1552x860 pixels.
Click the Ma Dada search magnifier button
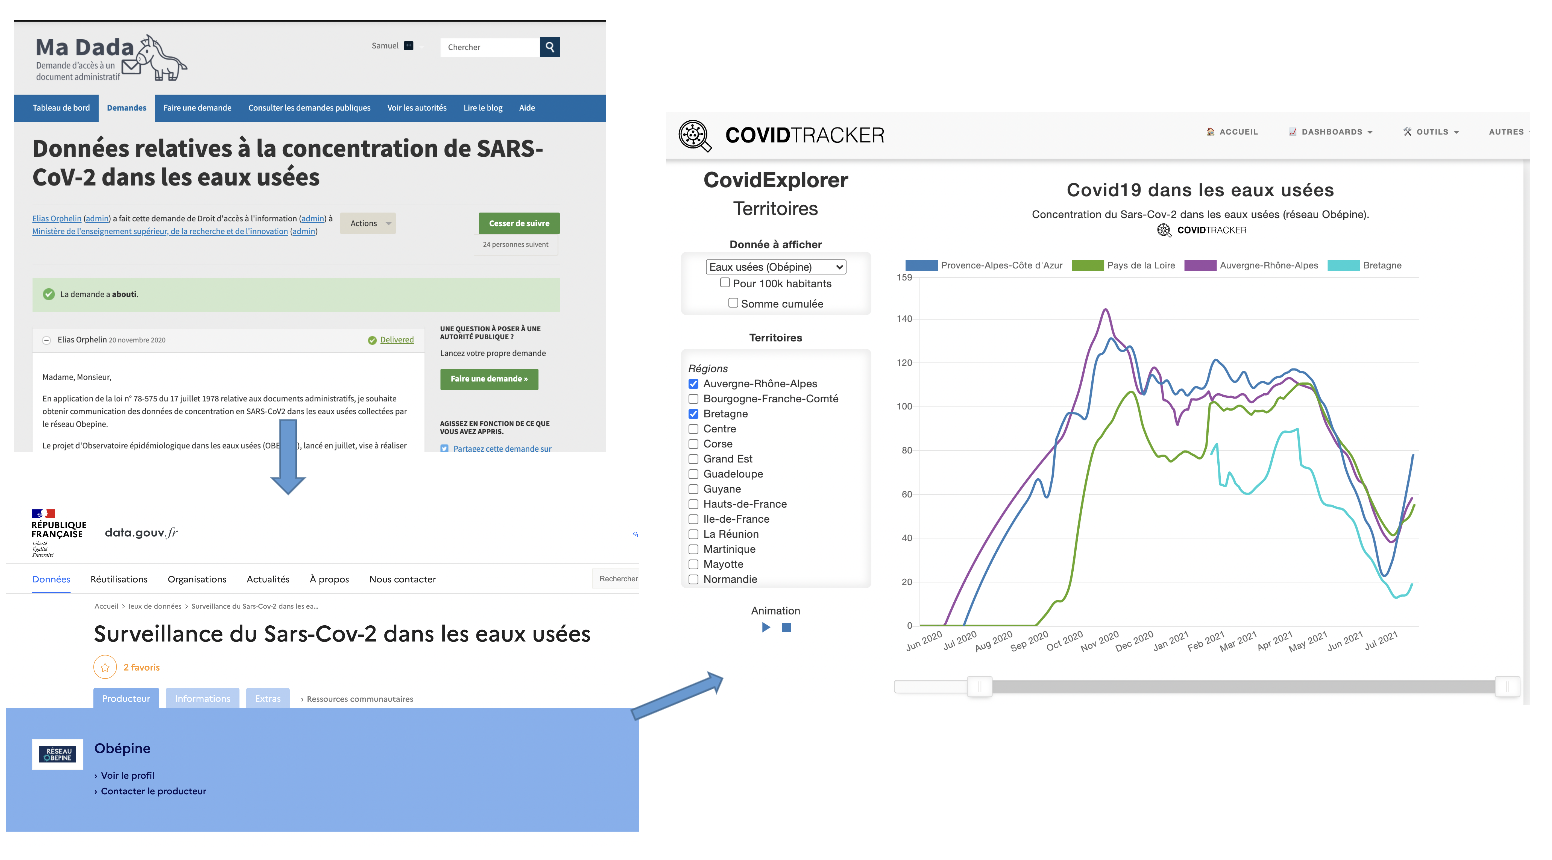point(550,47)
